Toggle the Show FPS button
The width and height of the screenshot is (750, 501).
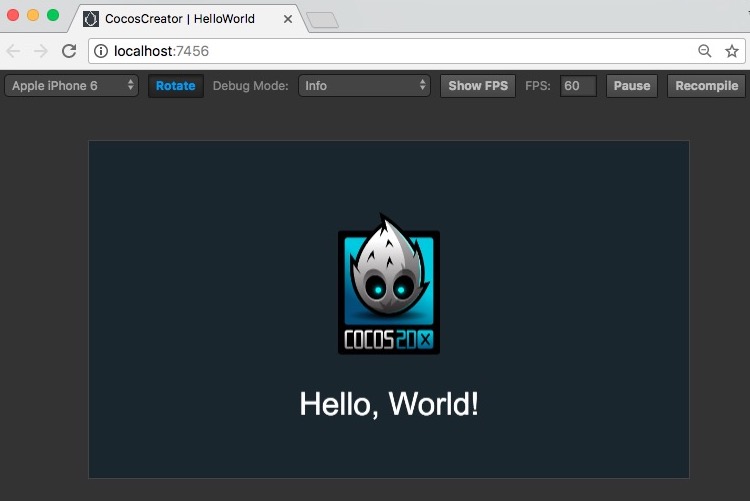478,86
